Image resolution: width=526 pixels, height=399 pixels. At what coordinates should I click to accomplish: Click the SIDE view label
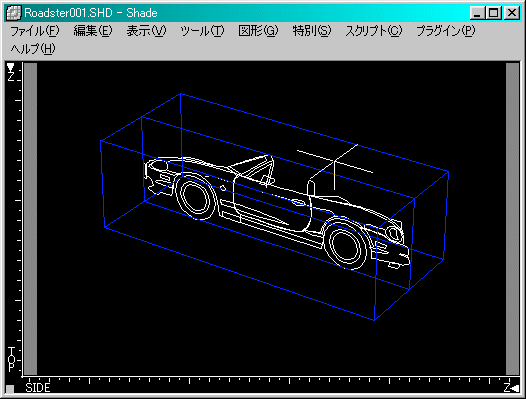pos(38,388)
